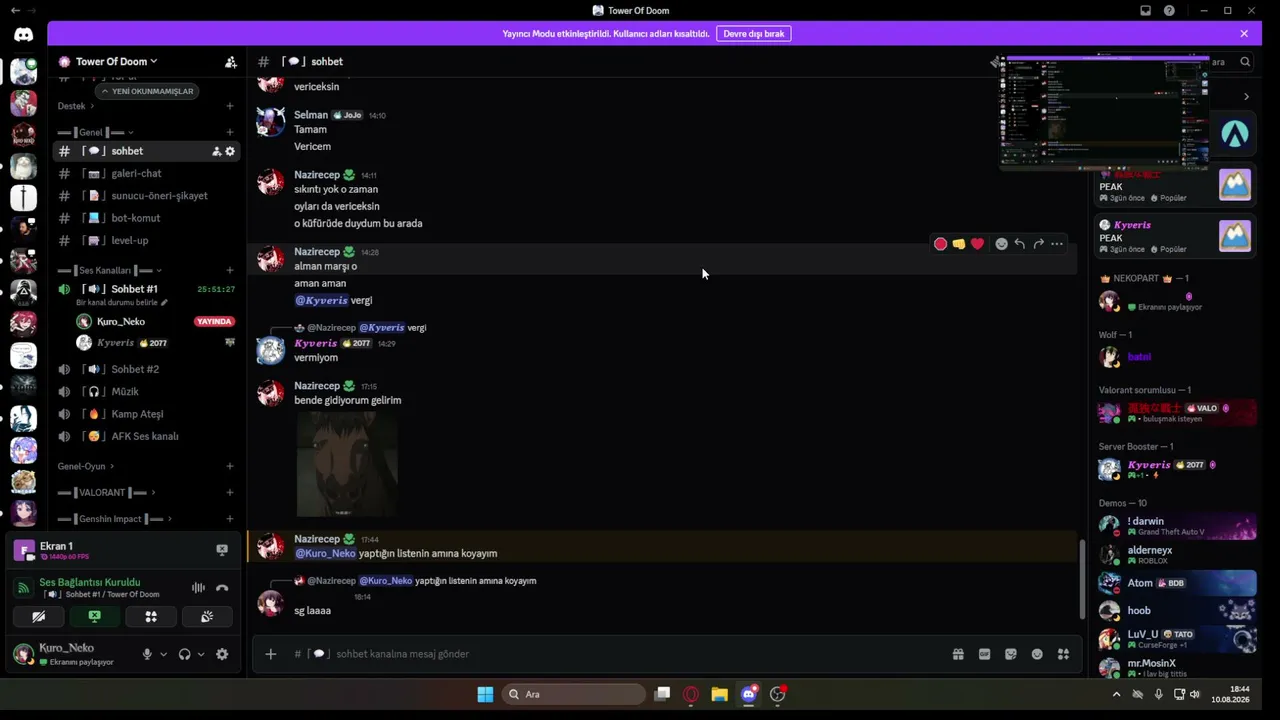Add channel plus next to Genel category
Screen dimensions: 1280x720
pyautogui.click(x=230, y=132)
